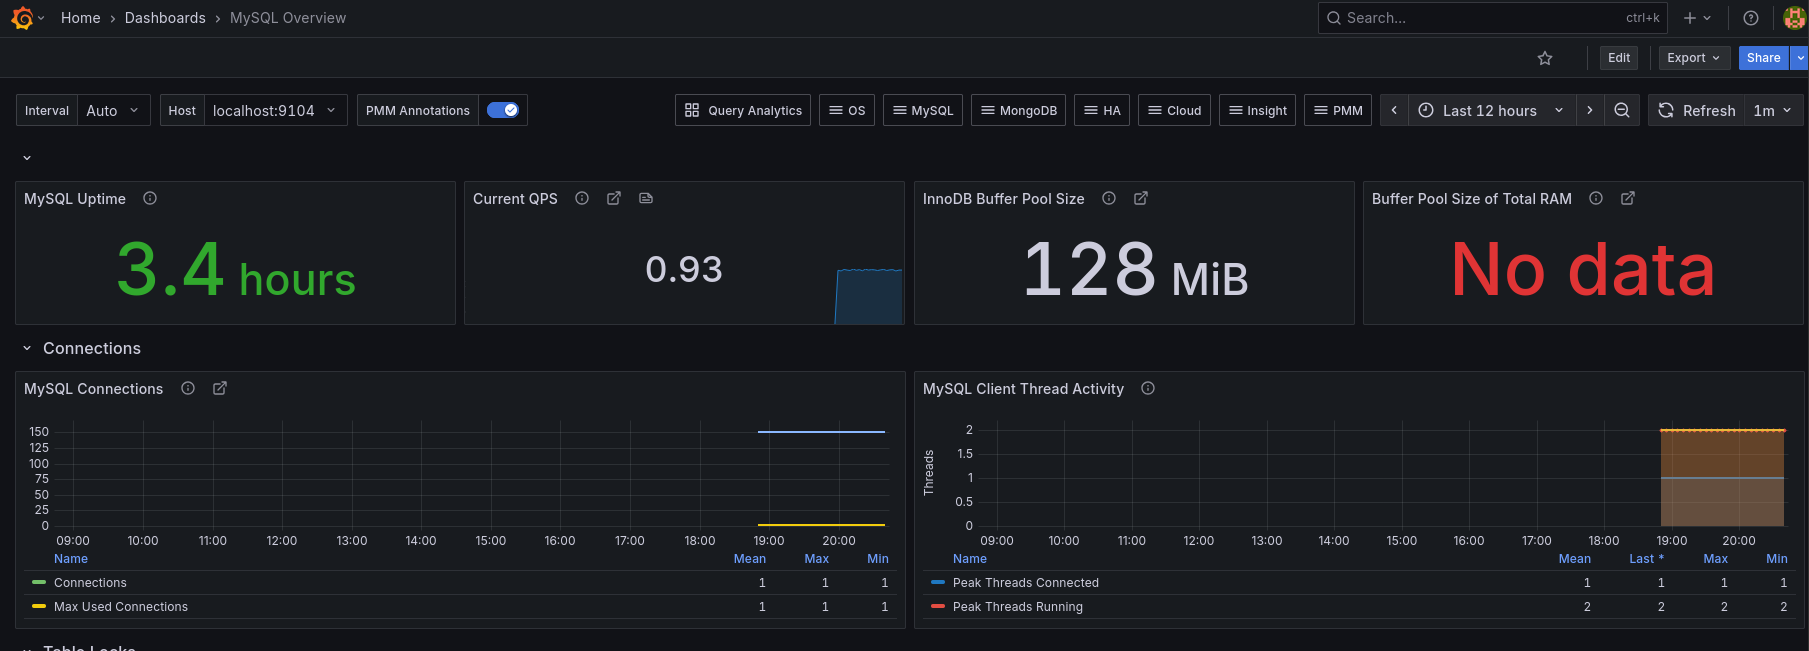1809x651 pixels.
Task: Show MySQL Client Thread Activity info icon
Action: 1148,388
